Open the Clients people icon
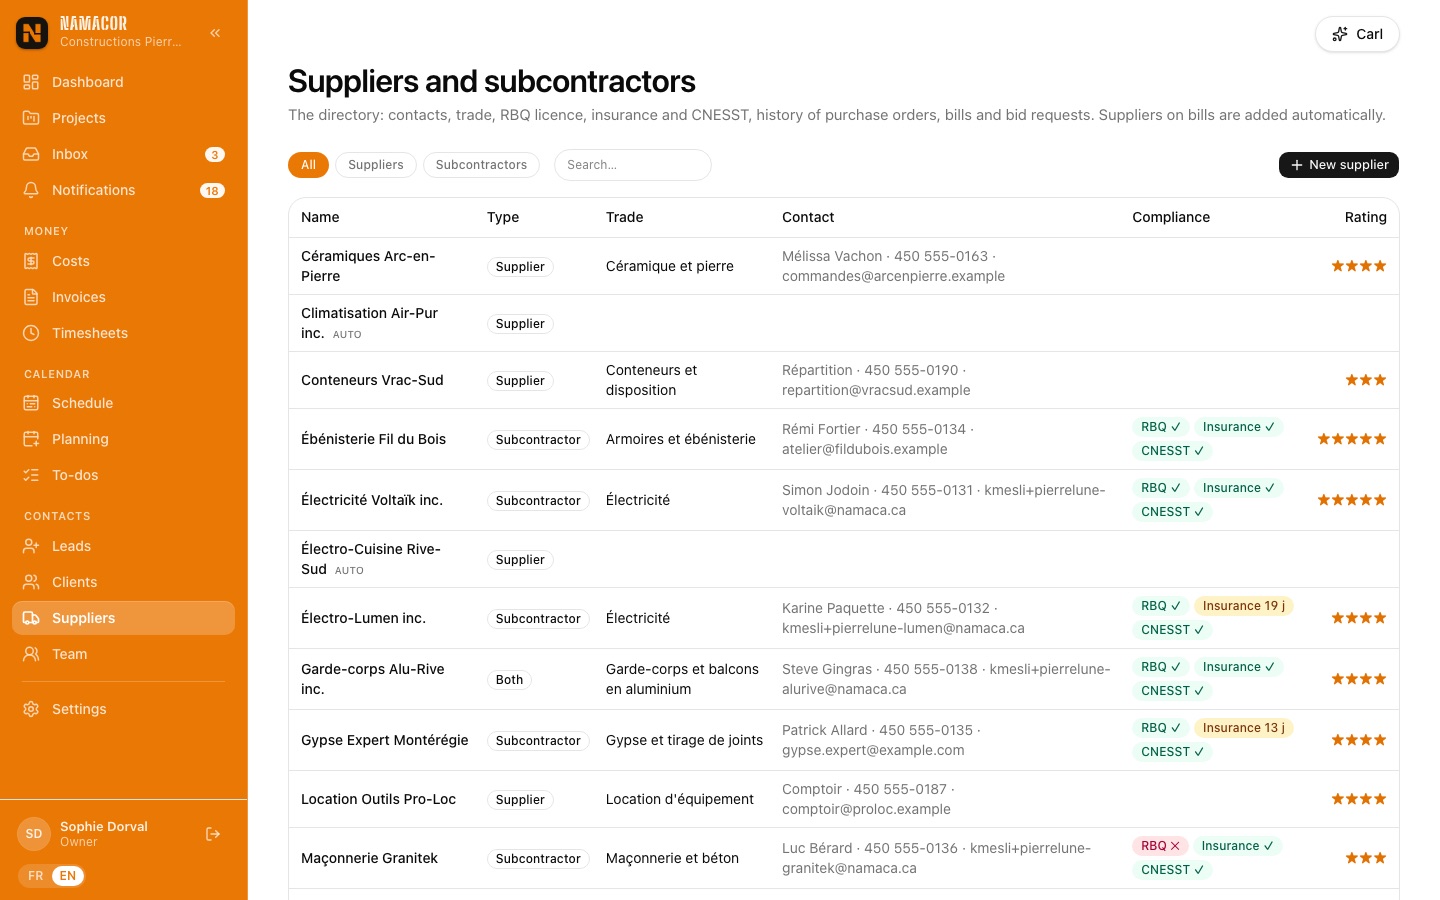Image resolution: width=1440 pixels, height=900 pixels. (31, 582)
